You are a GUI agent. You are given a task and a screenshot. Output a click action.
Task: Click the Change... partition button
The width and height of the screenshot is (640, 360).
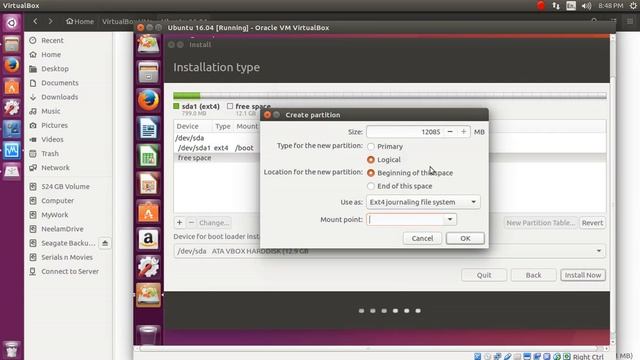pos(214,222)
